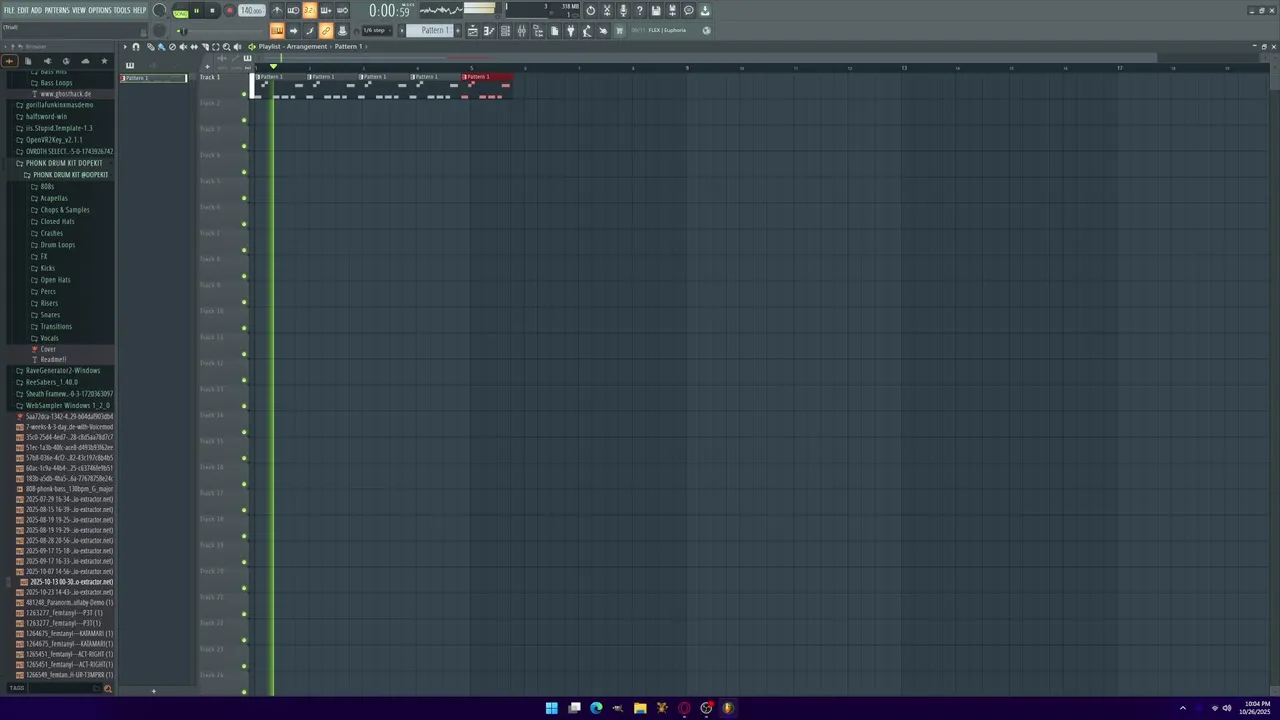Image resolution: width=1280 pixels, height=720 pixels.
Task: Click the Stop playback button
Action: pos(212,10)
